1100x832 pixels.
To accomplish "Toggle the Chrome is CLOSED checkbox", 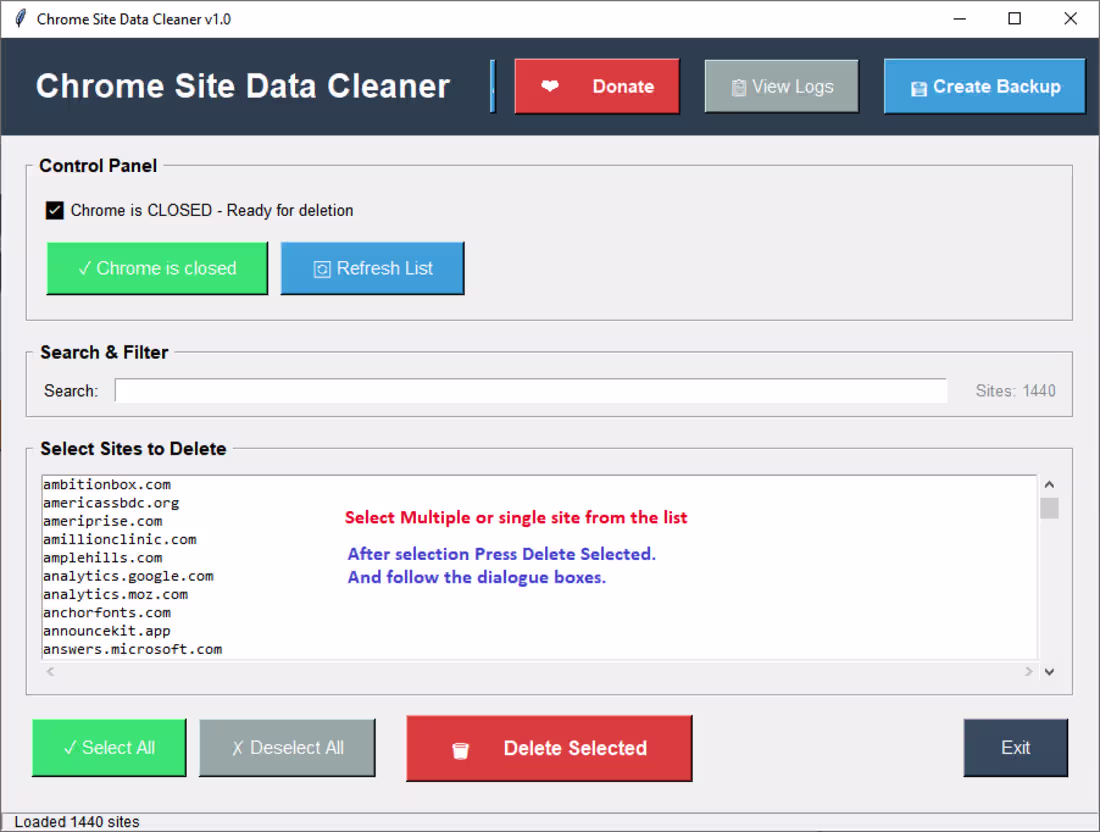I will [55, 210].
